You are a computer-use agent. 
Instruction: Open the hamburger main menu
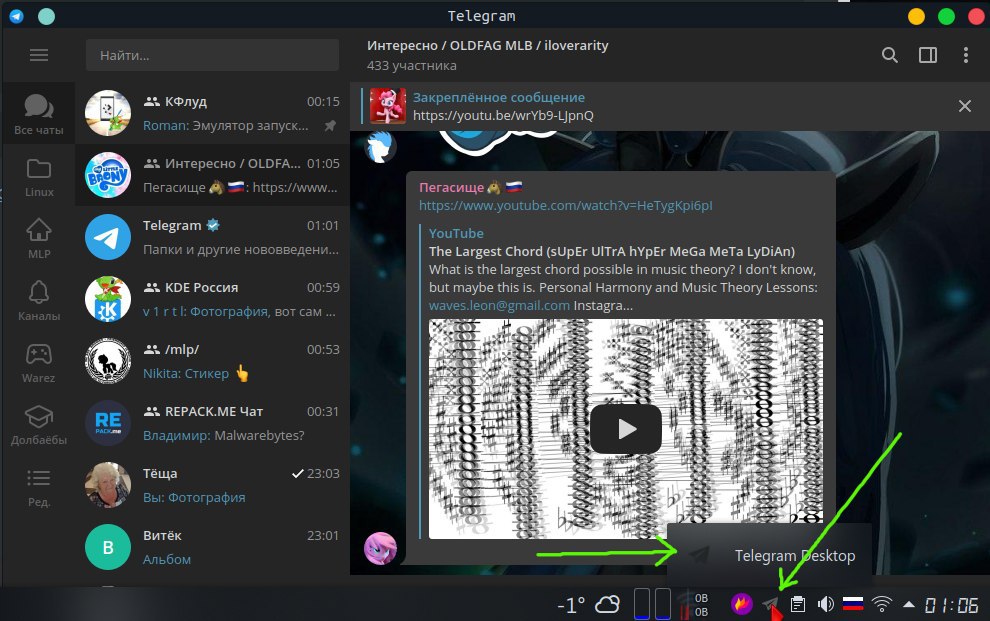(x=39, y=56)
